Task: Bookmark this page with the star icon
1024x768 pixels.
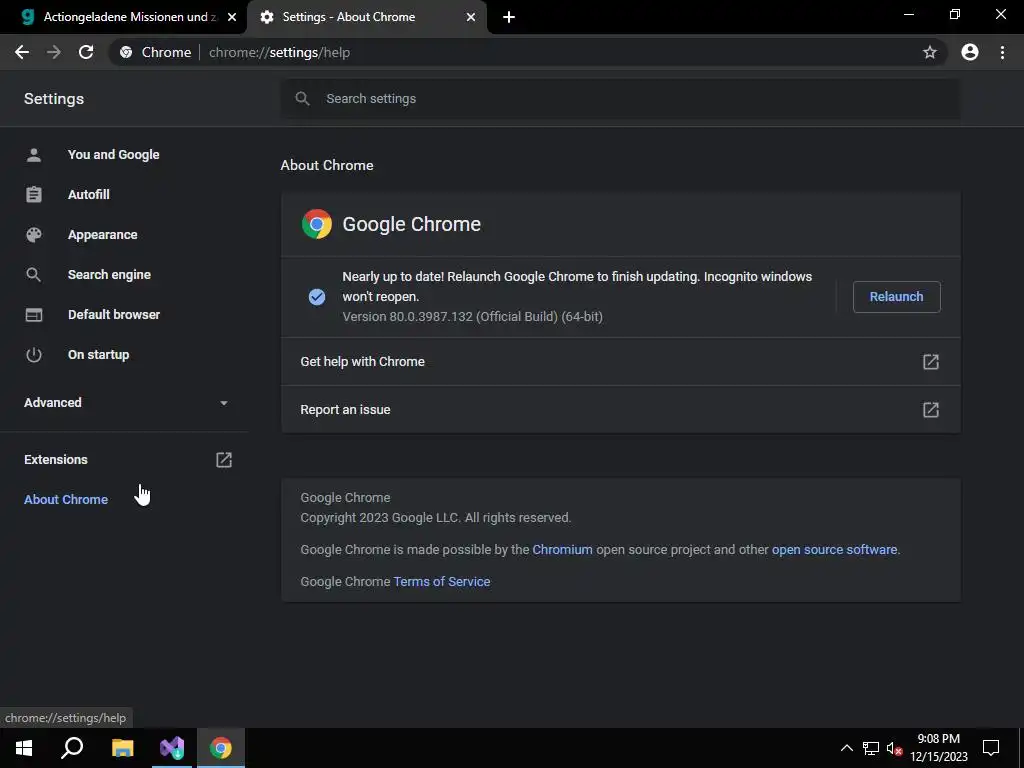Action: pos(929,52)
